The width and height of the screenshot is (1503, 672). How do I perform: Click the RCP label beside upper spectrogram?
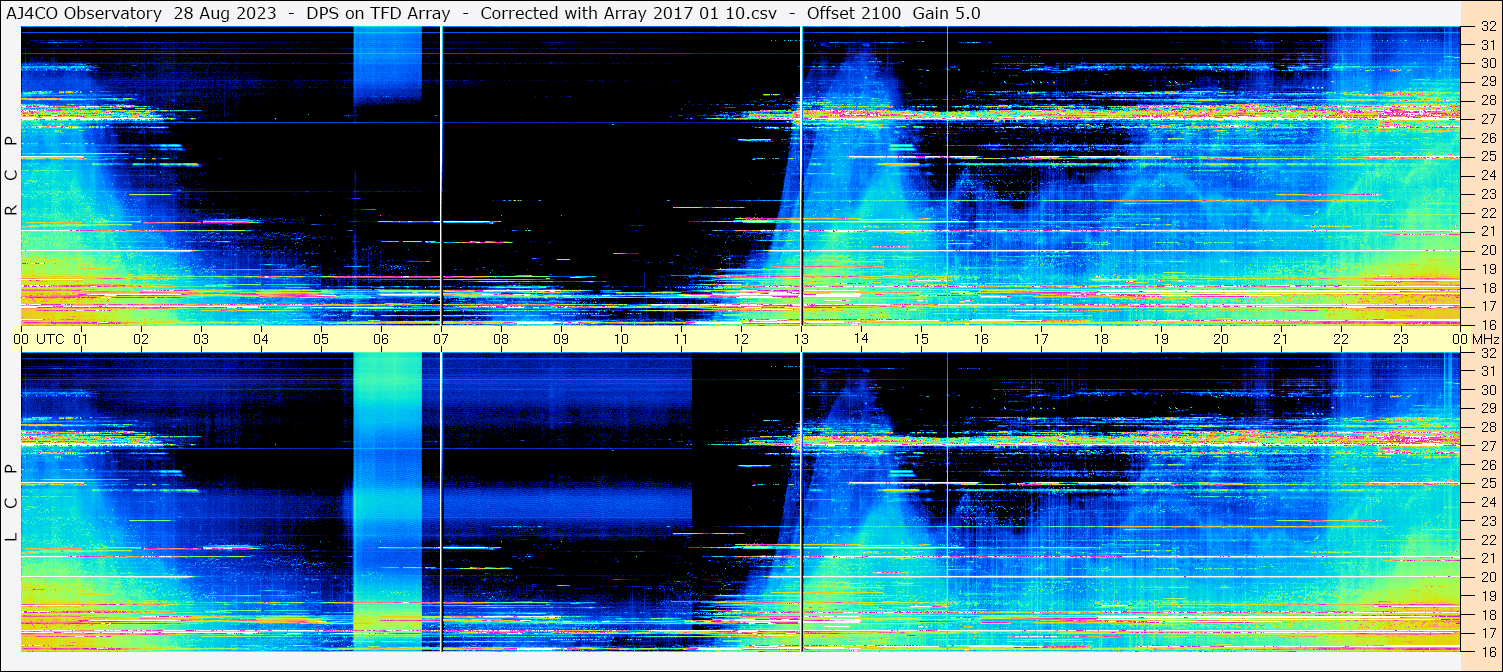tap(12, 175)
